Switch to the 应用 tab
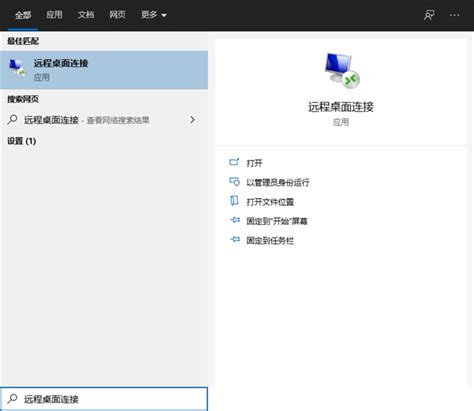Image resolution: width=474 pixels, height=411 pixels. click(x=54, y=15)
